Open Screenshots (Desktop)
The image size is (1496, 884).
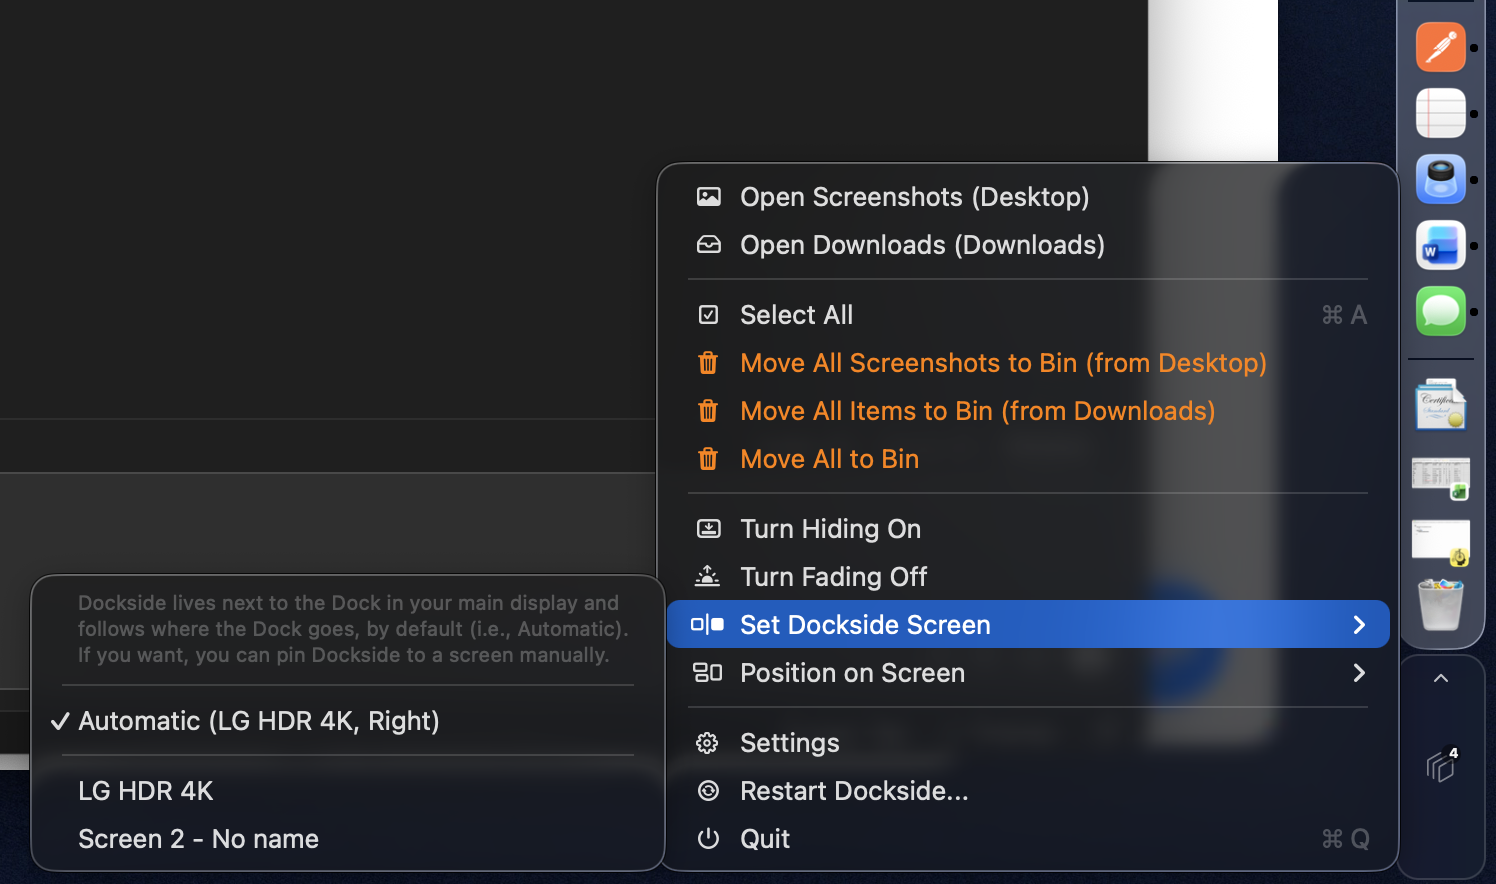(914, 197)
